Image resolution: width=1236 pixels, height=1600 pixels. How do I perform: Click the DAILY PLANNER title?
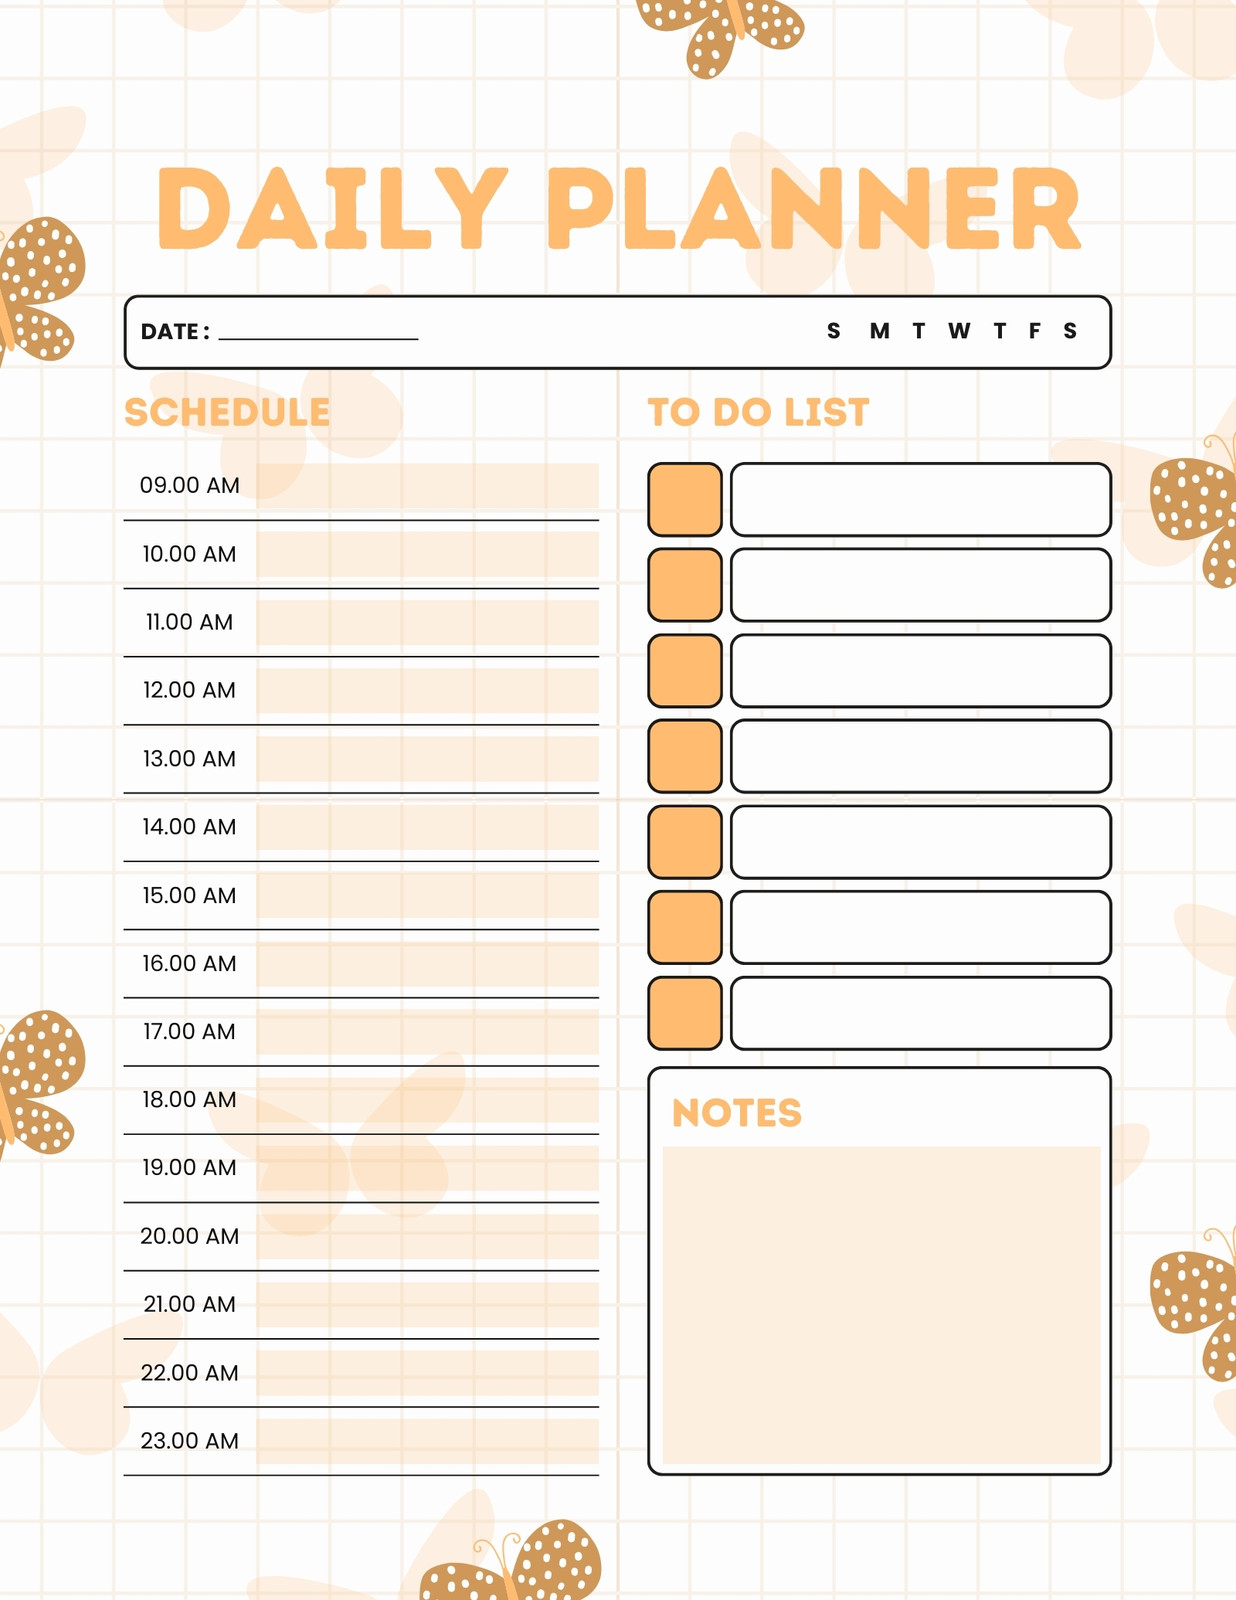point(619,208)
